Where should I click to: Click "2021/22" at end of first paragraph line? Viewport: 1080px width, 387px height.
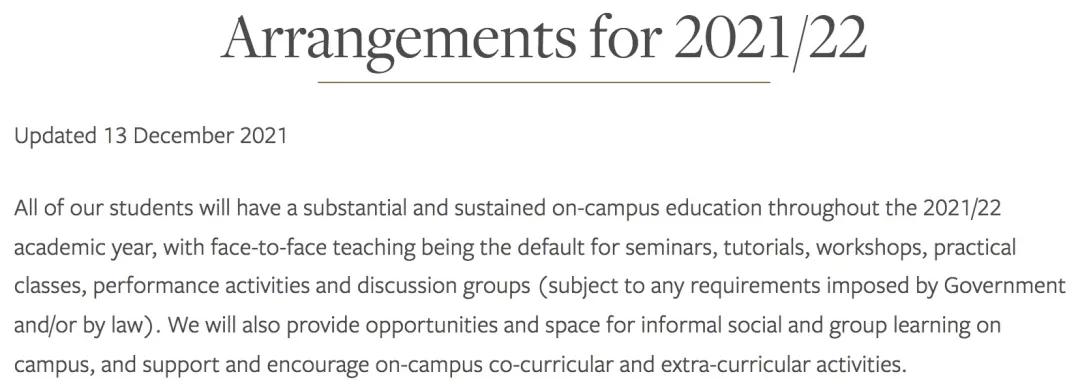(x=962, y=208)
